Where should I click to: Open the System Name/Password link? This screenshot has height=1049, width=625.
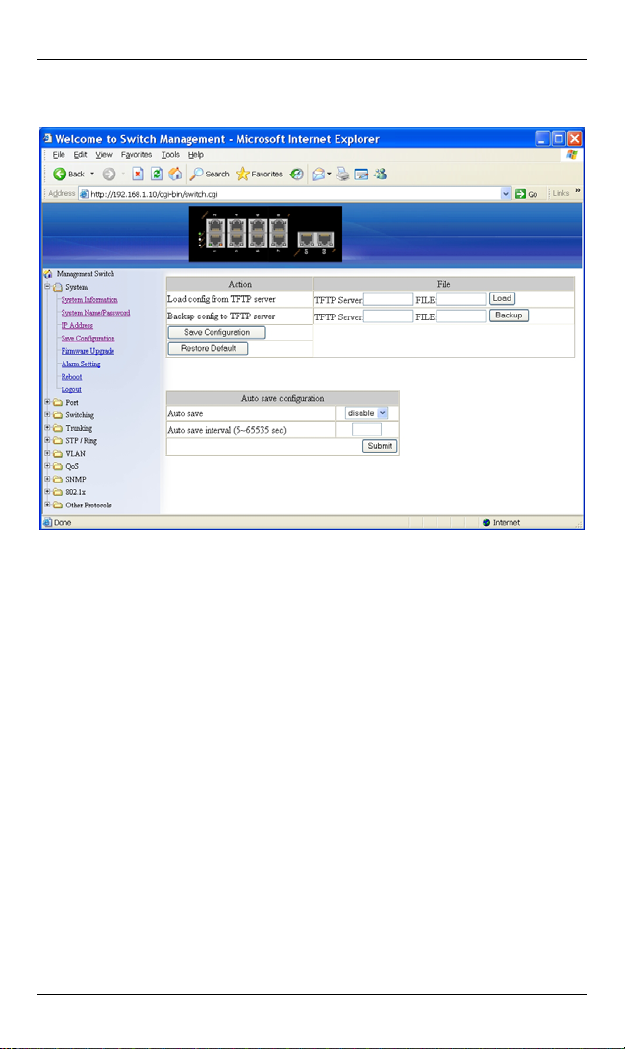(96, 312)
